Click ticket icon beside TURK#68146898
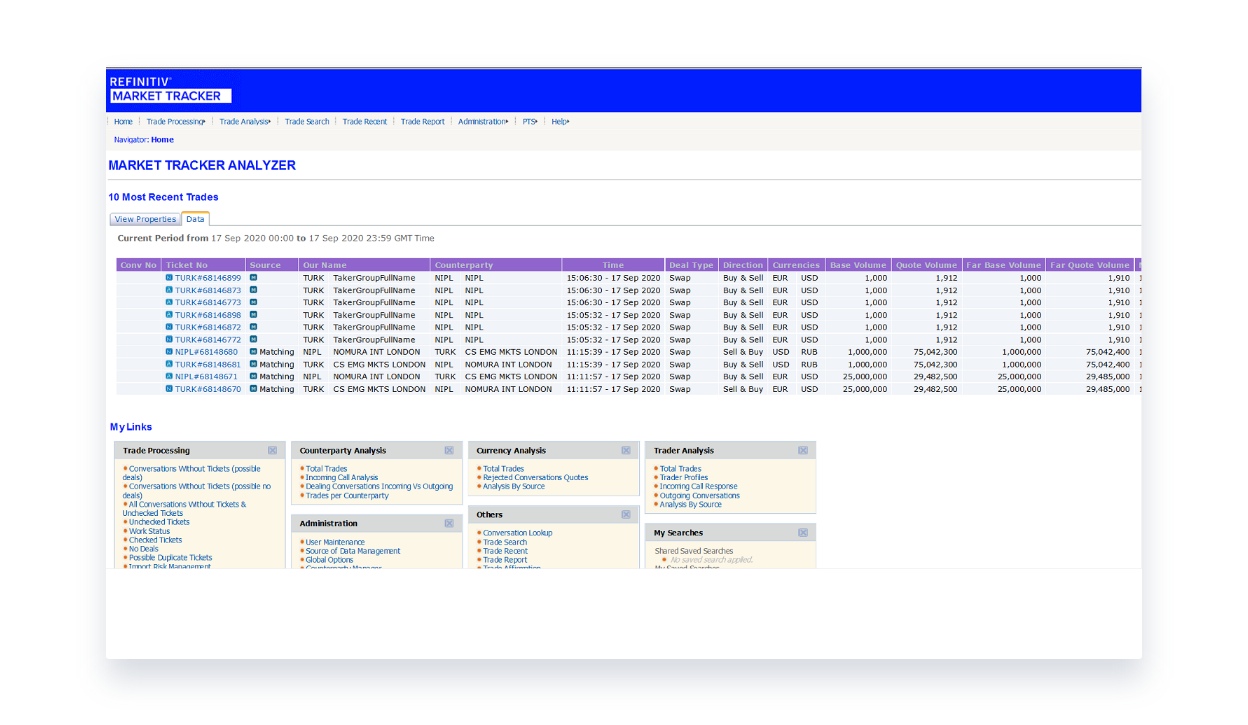Image resolution: width=1248 pixels, height=725 pixels. pyautogui.click(x=169, y=315)
